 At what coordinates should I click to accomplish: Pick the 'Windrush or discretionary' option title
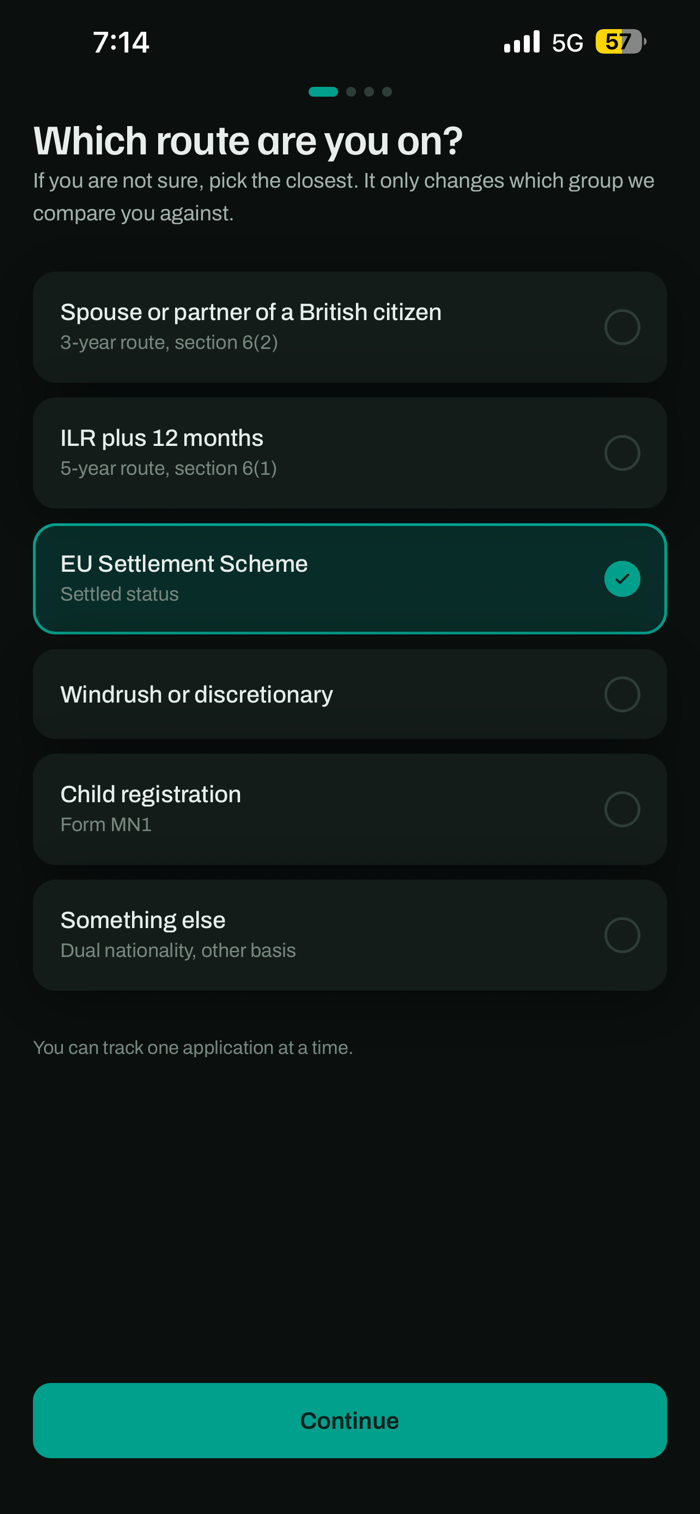pos(197,694)
